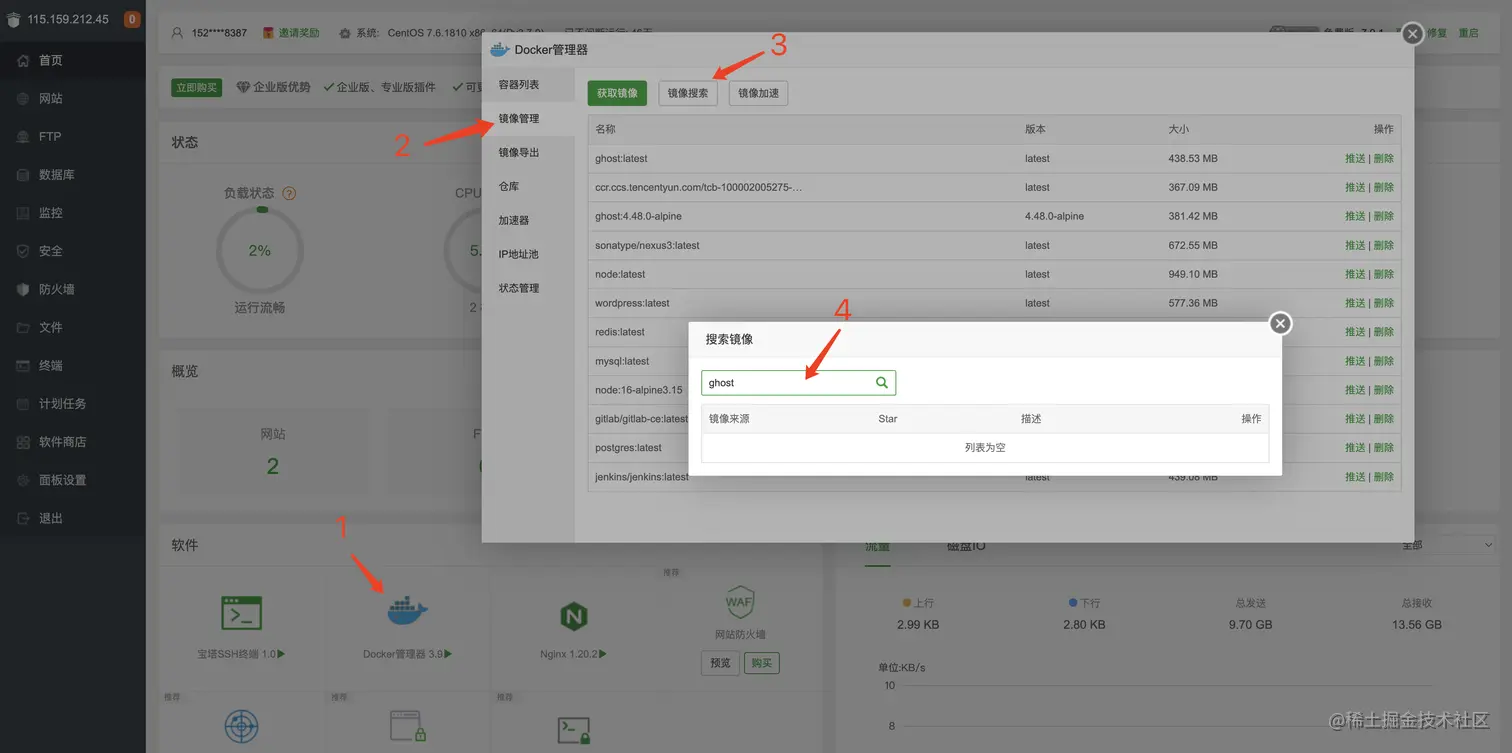The width and height of the screenshot is (1512, 753).
Task: Open the 软件商店 grid icon in sidebar
Action: 22,442
